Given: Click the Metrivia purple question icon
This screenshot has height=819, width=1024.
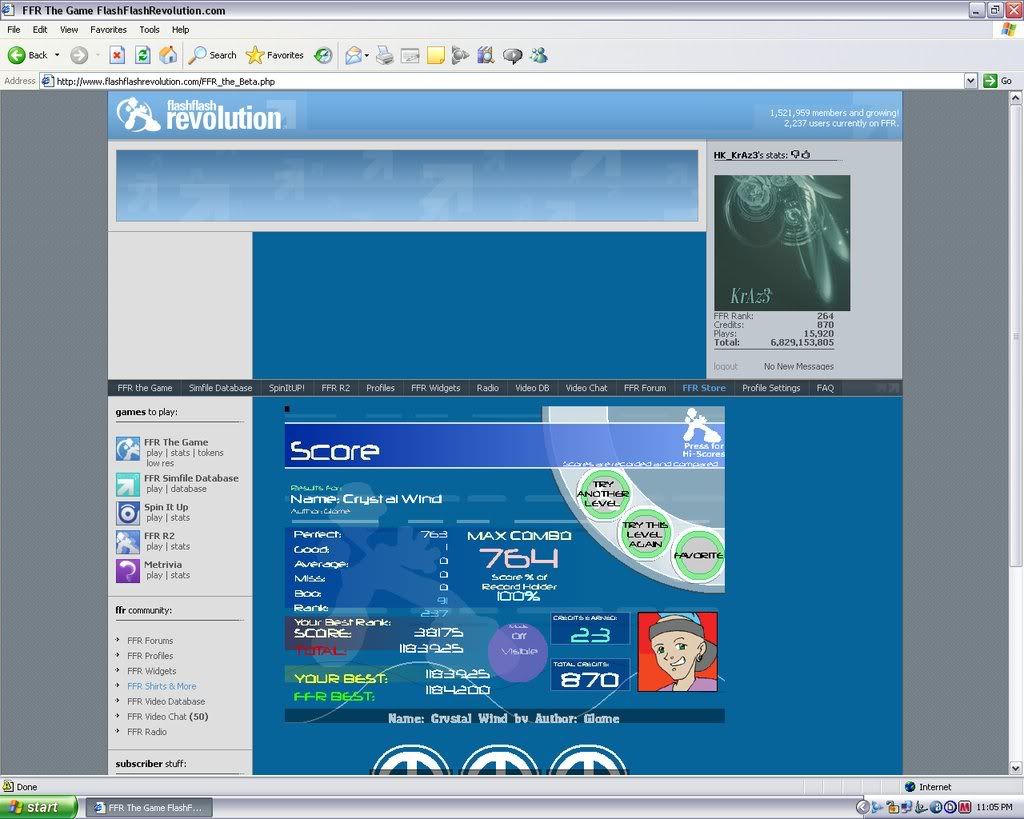Looking at the screenshot, I should tap(128, 570).
